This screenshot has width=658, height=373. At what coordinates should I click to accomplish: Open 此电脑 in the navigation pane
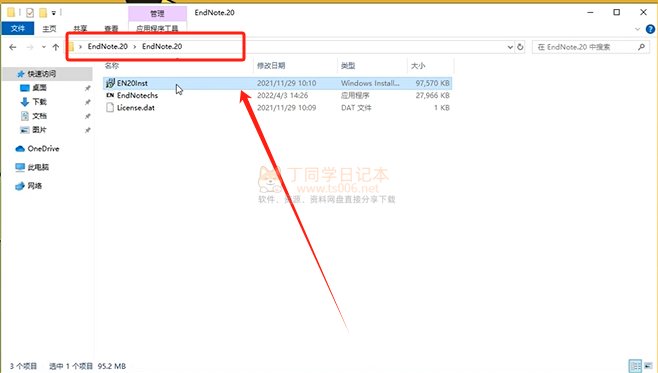38,167
